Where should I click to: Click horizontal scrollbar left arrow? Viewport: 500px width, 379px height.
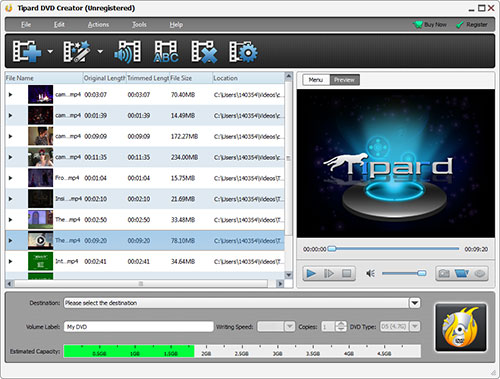pyautogui.click(x=9, y=284)
